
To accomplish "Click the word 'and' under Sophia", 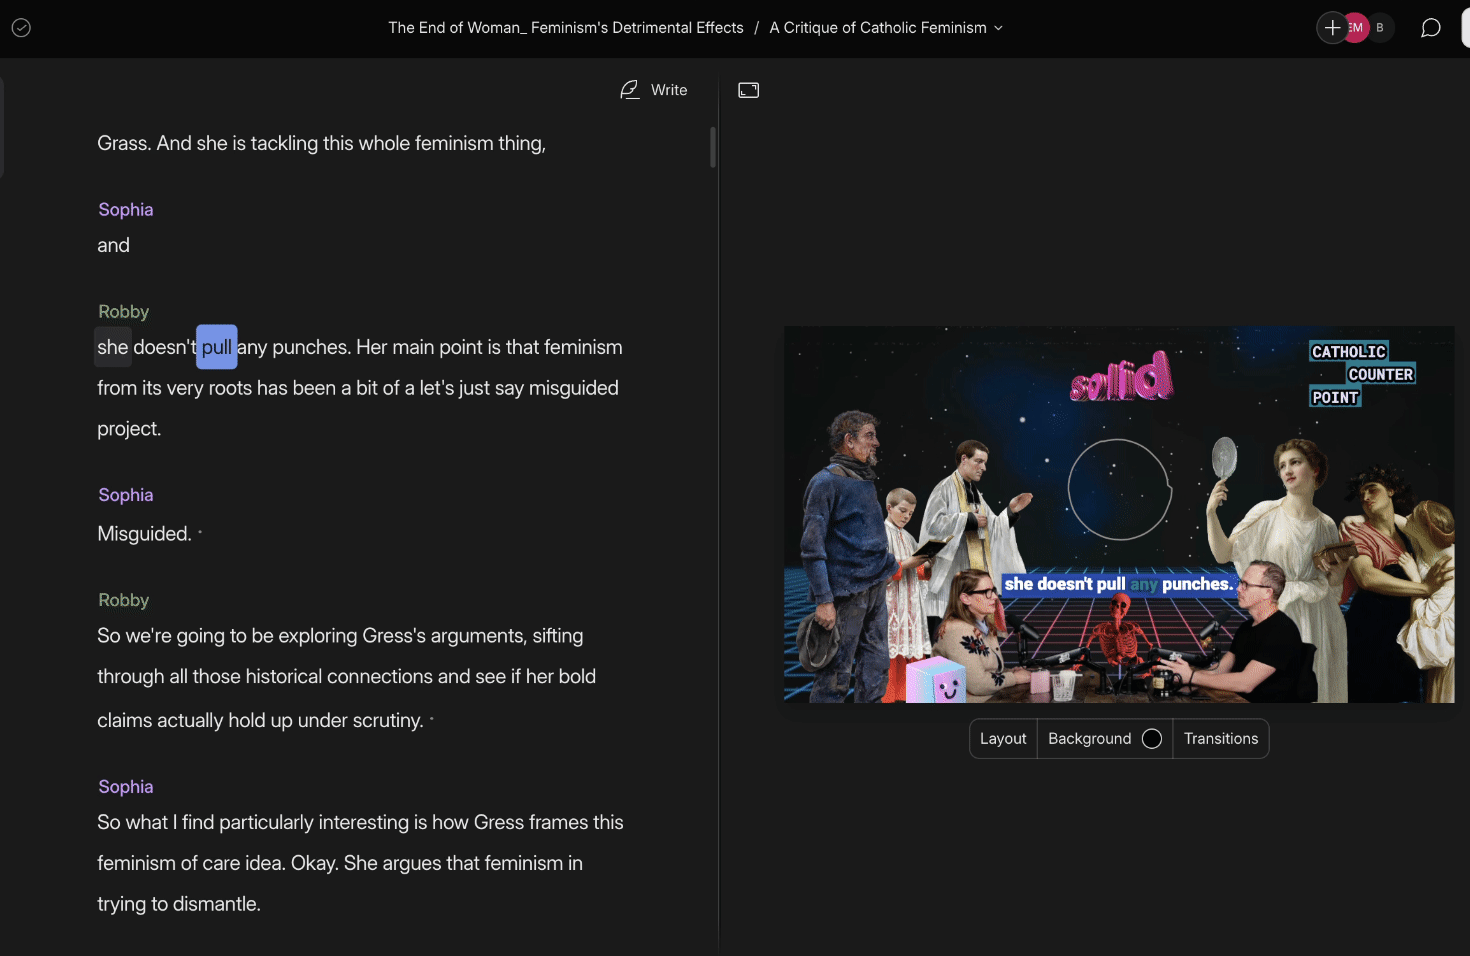I will pyautogui.click(x=113, y=245).
